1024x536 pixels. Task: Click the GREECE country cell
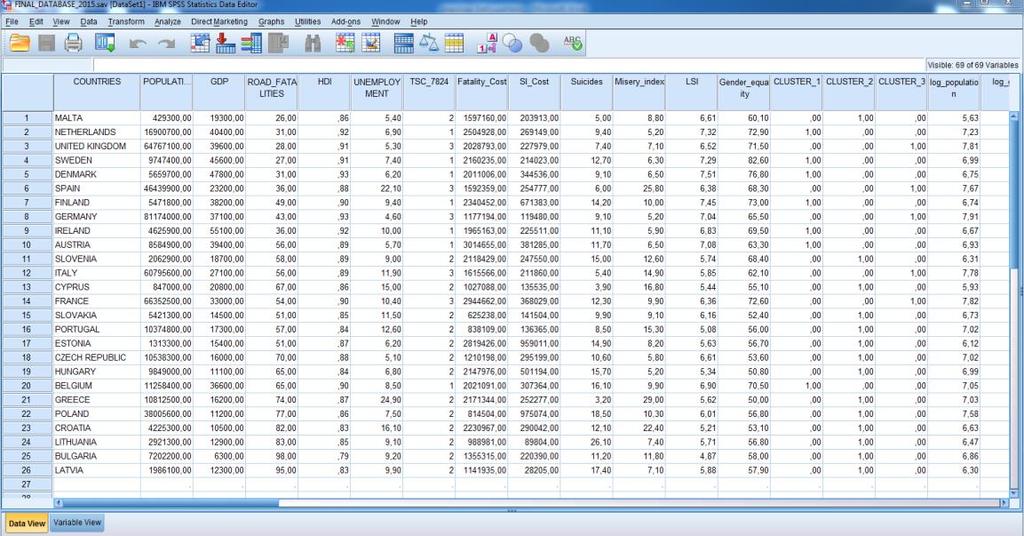97,400
